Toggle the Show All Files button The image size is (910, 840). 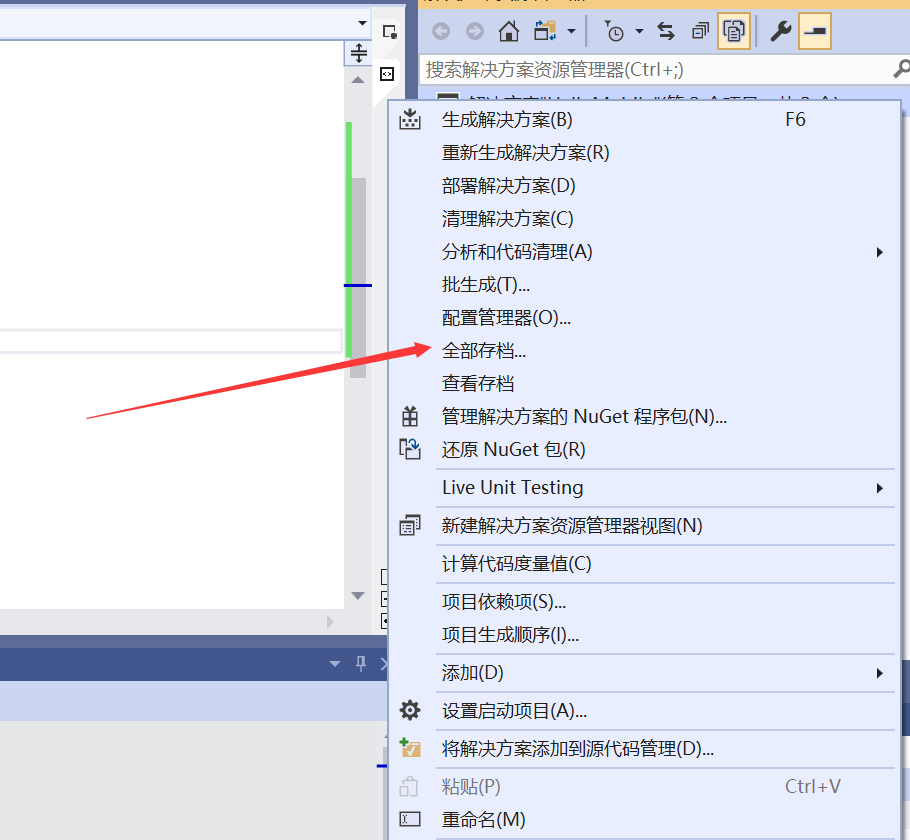[734, 31]
